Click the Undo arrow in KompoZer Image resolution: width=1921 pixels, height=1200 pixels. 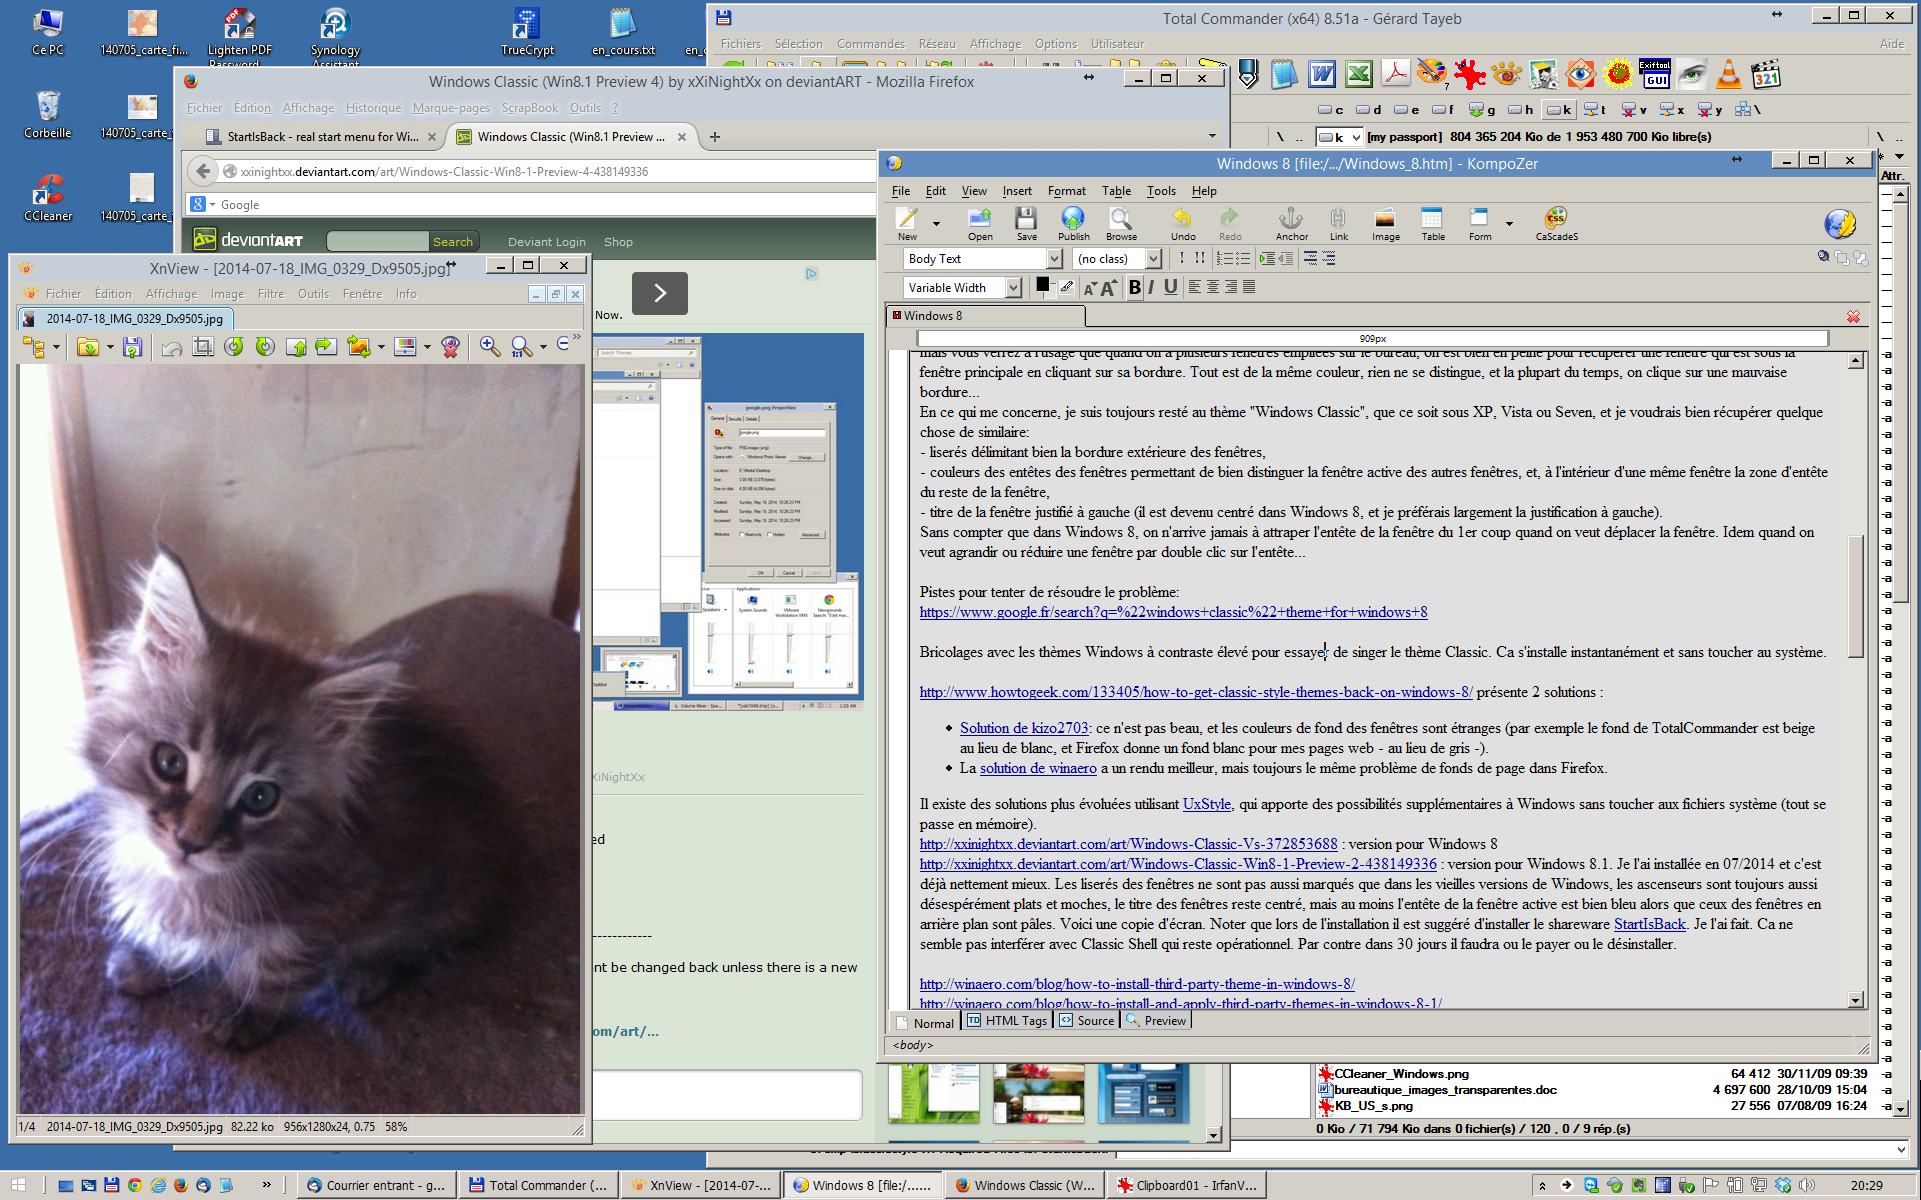tap(1183, 223)
